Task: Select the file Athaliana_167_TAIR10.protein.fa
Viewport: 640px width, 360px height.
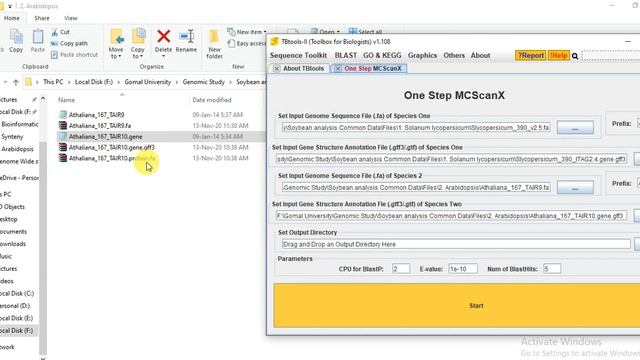Action: 112,158
